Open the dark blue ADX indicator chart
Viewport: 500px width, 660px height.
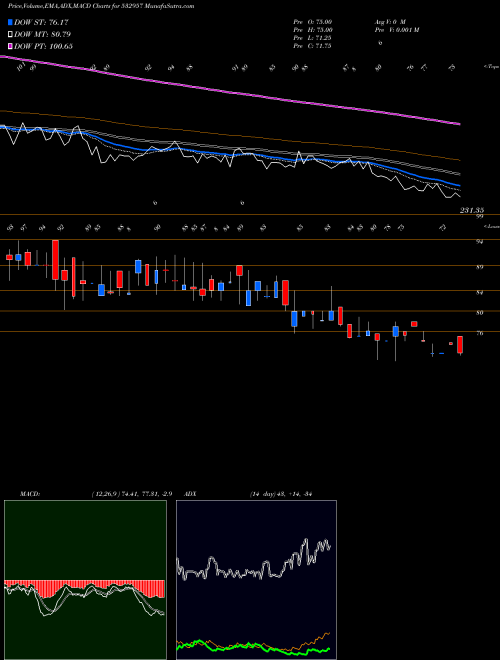point(256,580)
